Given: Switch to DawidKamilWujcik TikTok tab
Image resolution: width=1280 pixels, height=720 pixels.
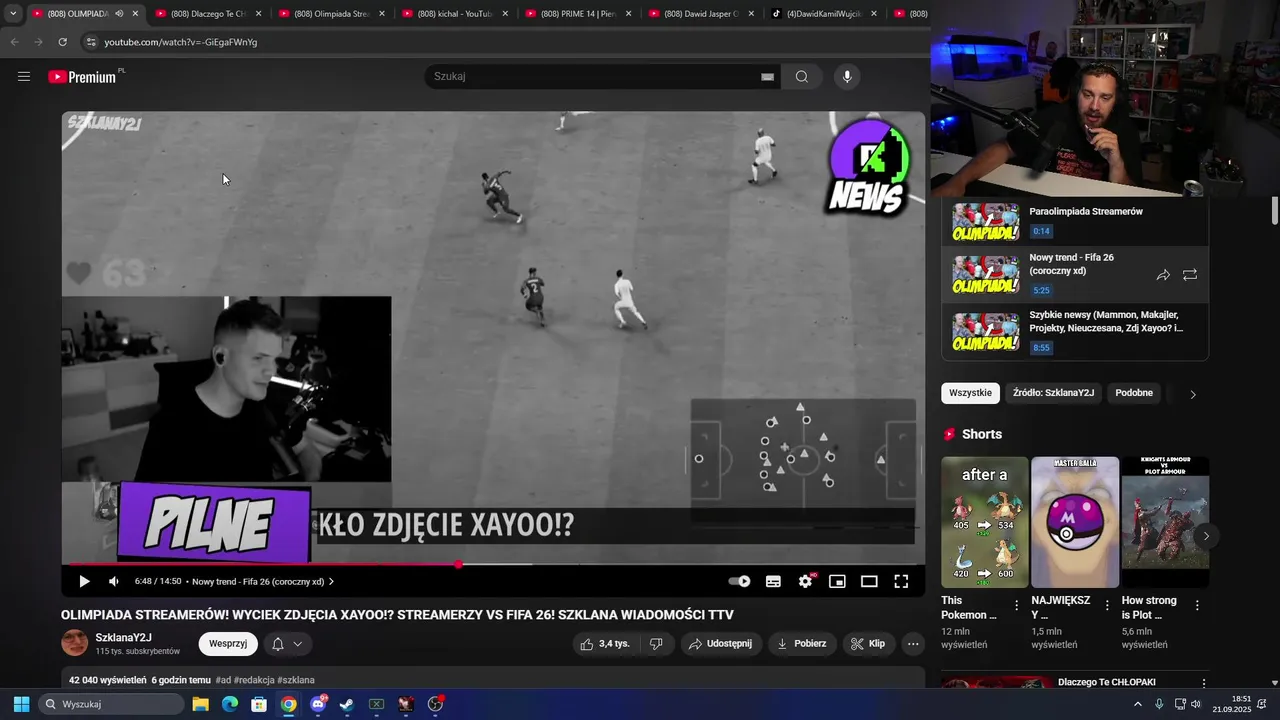Looking at the screenshot, I should (x=824, y=14).
